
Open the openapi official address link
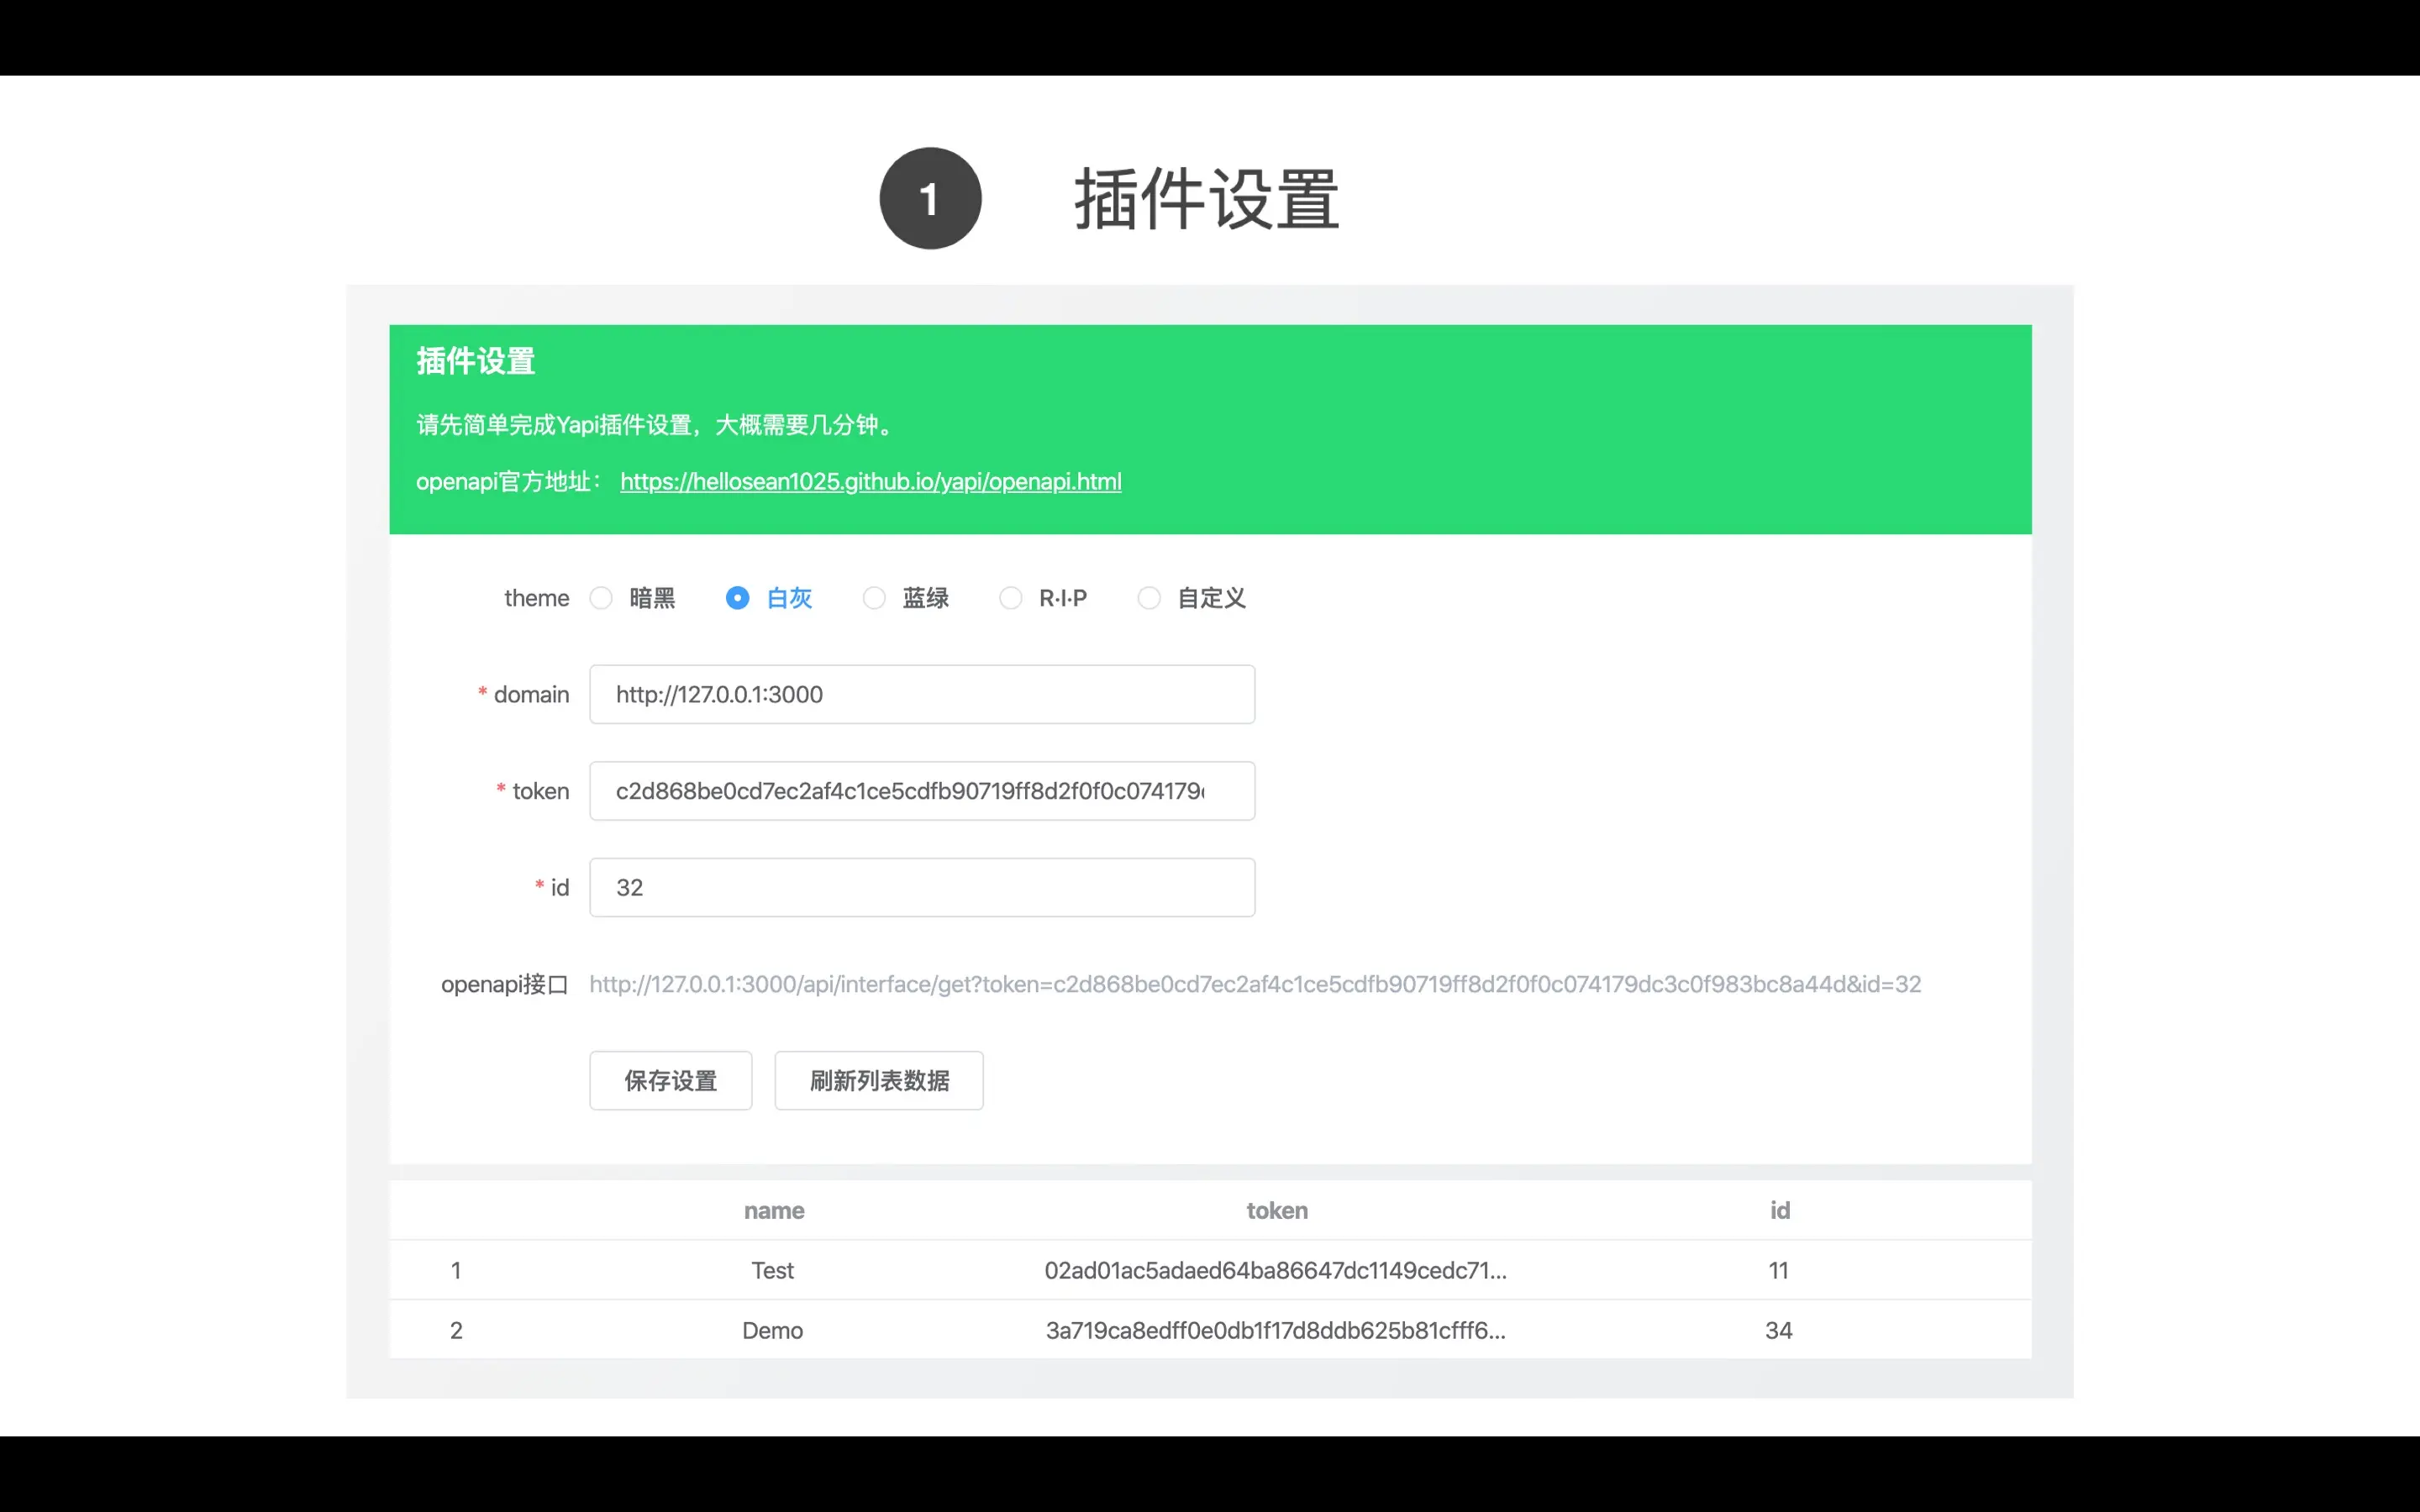click(x=870, y=482)
